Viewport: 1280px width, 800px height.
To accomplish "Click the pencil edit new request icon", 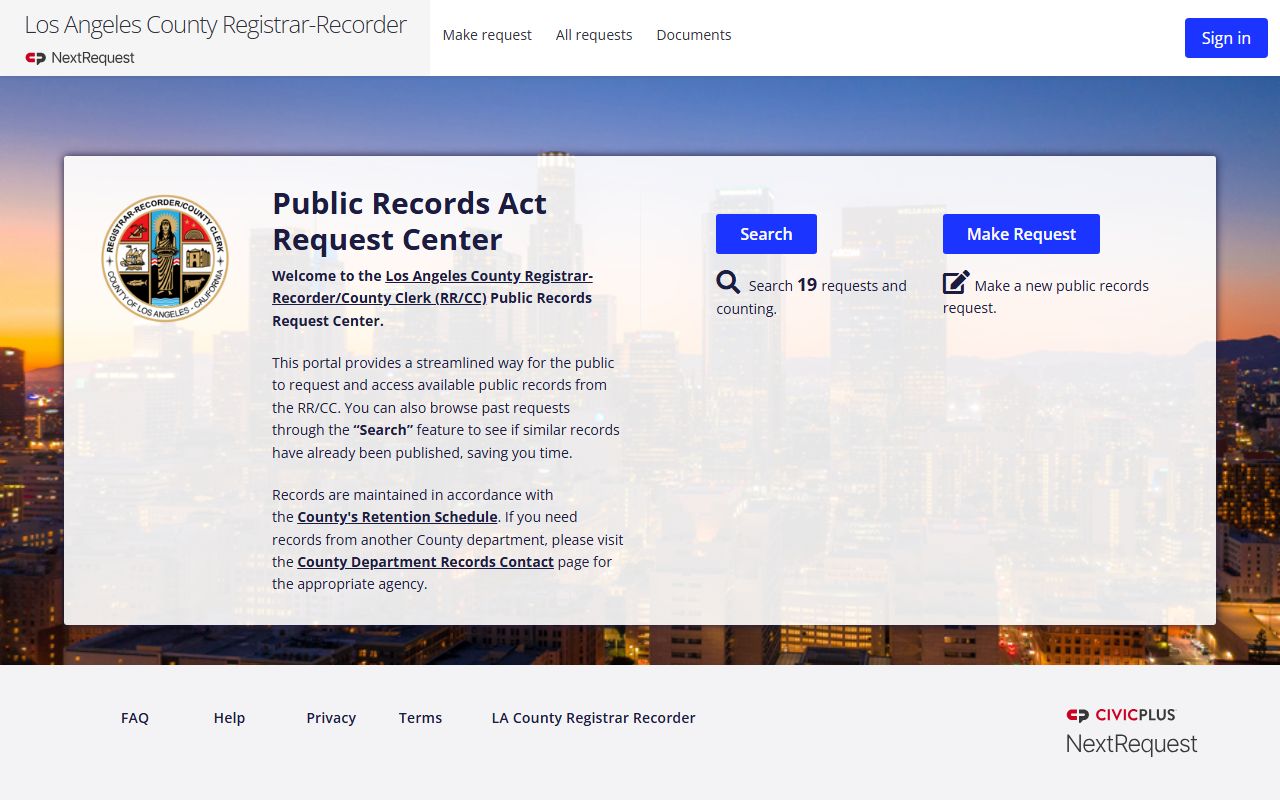I will [x=956, y=283].
